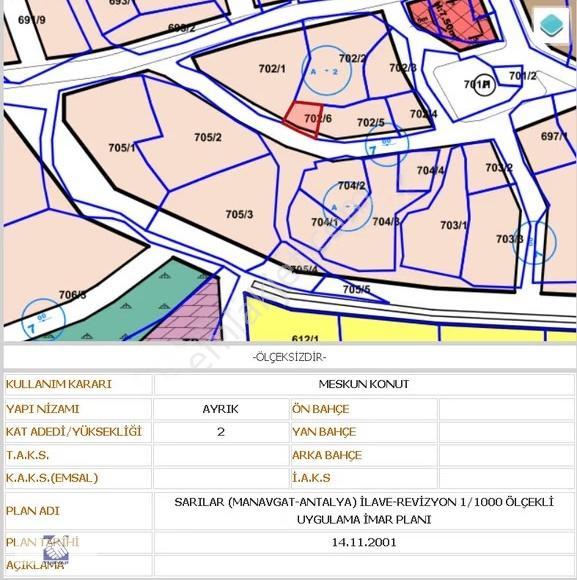The height and width of the screenshot is (580, 577).
Task: Click the MESKUN KONUT usage value
Action: pos(364,384)
